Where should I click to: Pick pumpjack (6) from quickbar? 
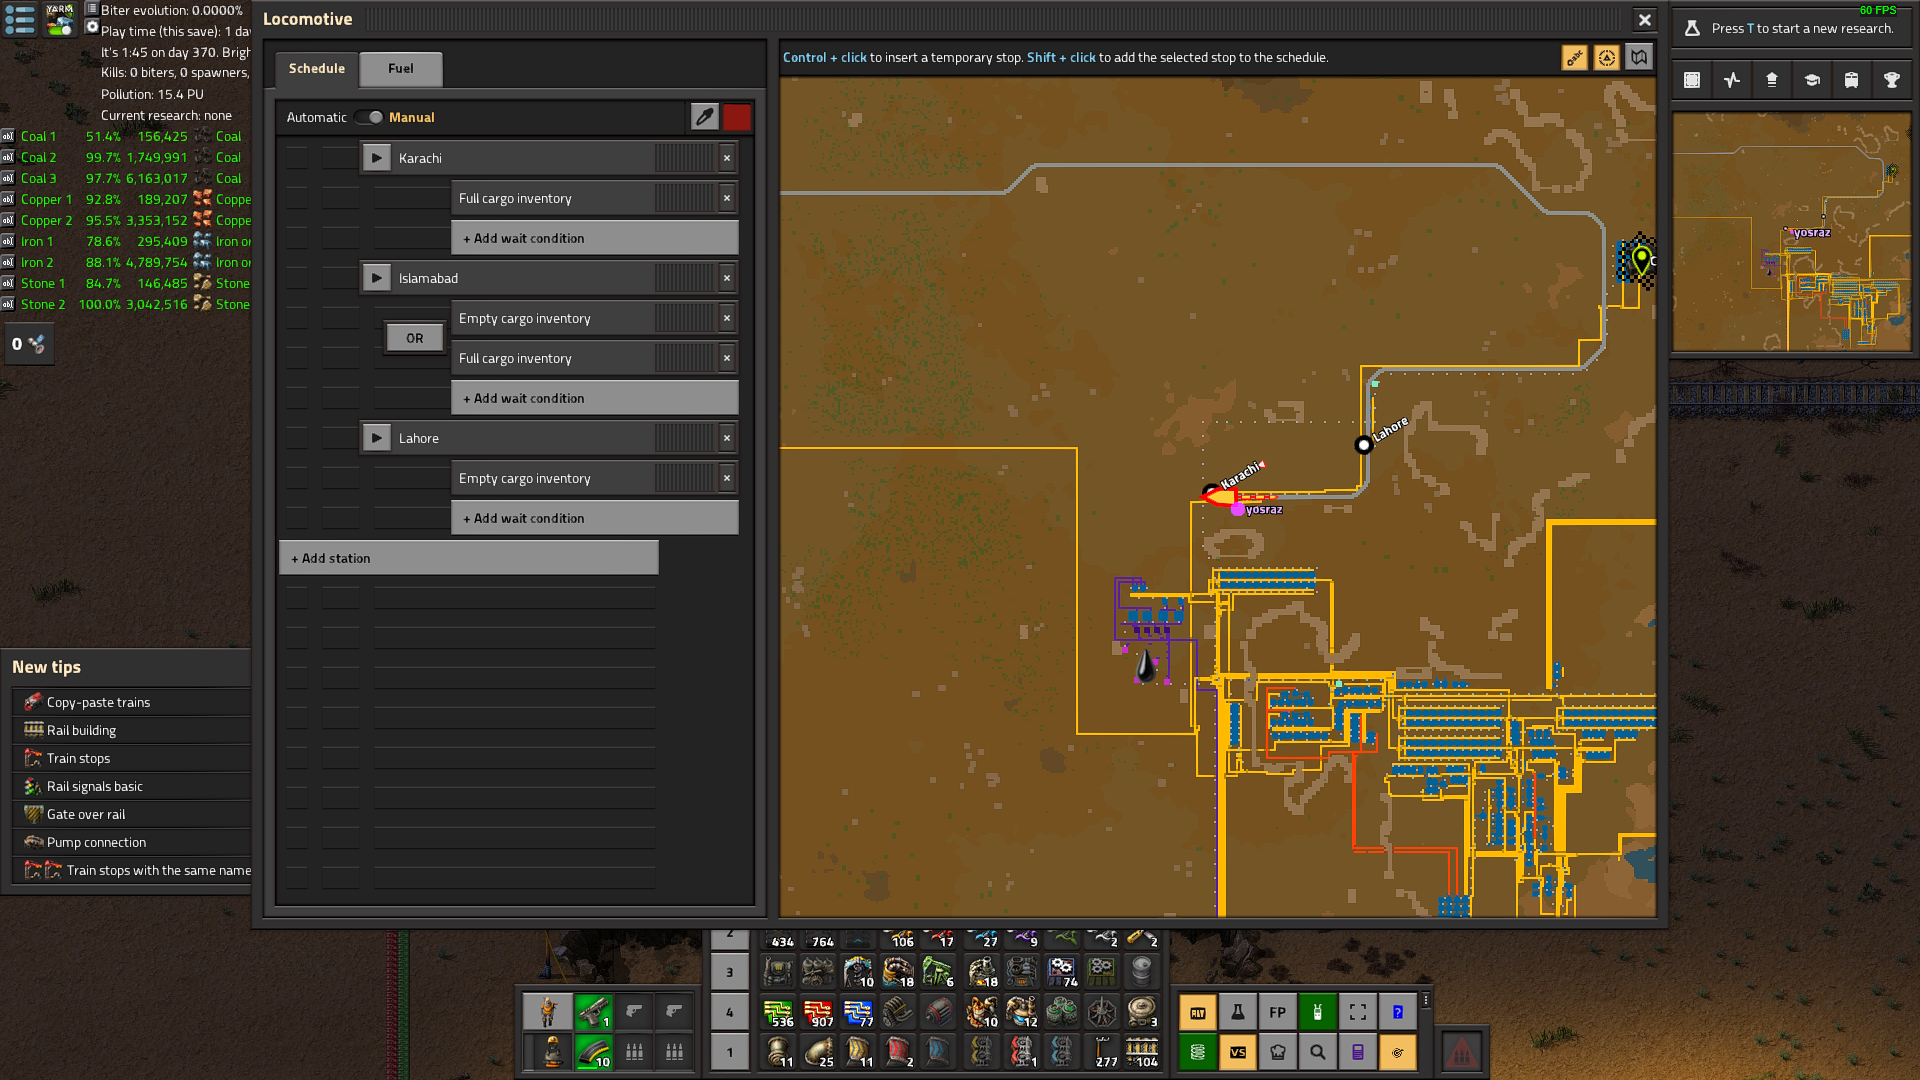tap(938, 972)
